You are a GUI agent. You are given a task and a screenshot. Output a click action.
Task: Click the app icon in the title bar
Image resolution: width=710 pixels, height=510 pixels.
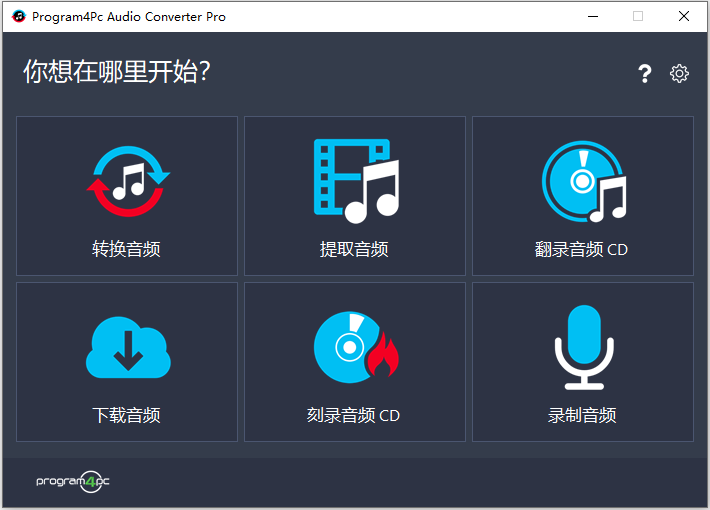coord(17,16)
